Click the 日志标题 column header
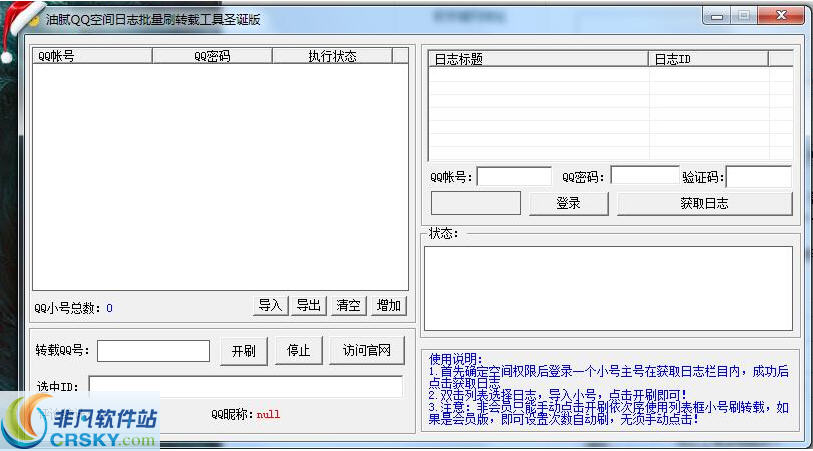The width and height of the screenshot is (813, 451). coord(538,59)
